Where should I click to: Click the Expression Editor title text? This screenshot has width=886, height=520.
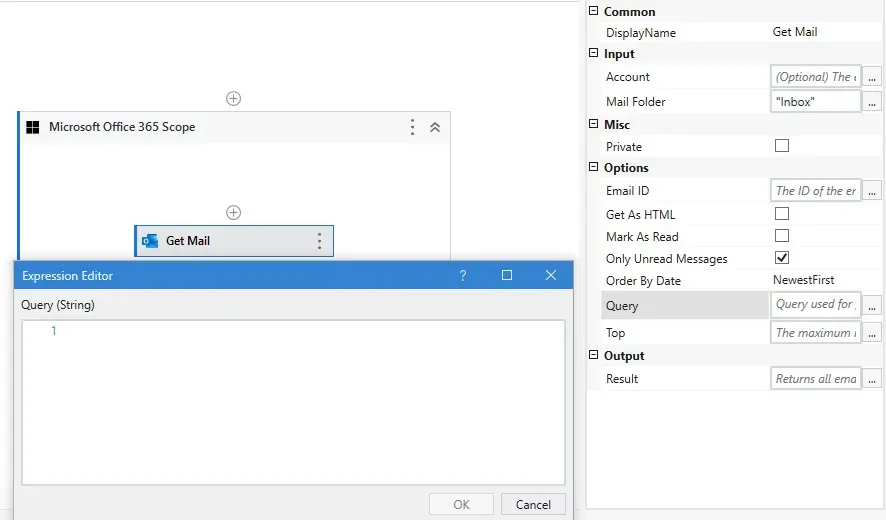[67, 276]
